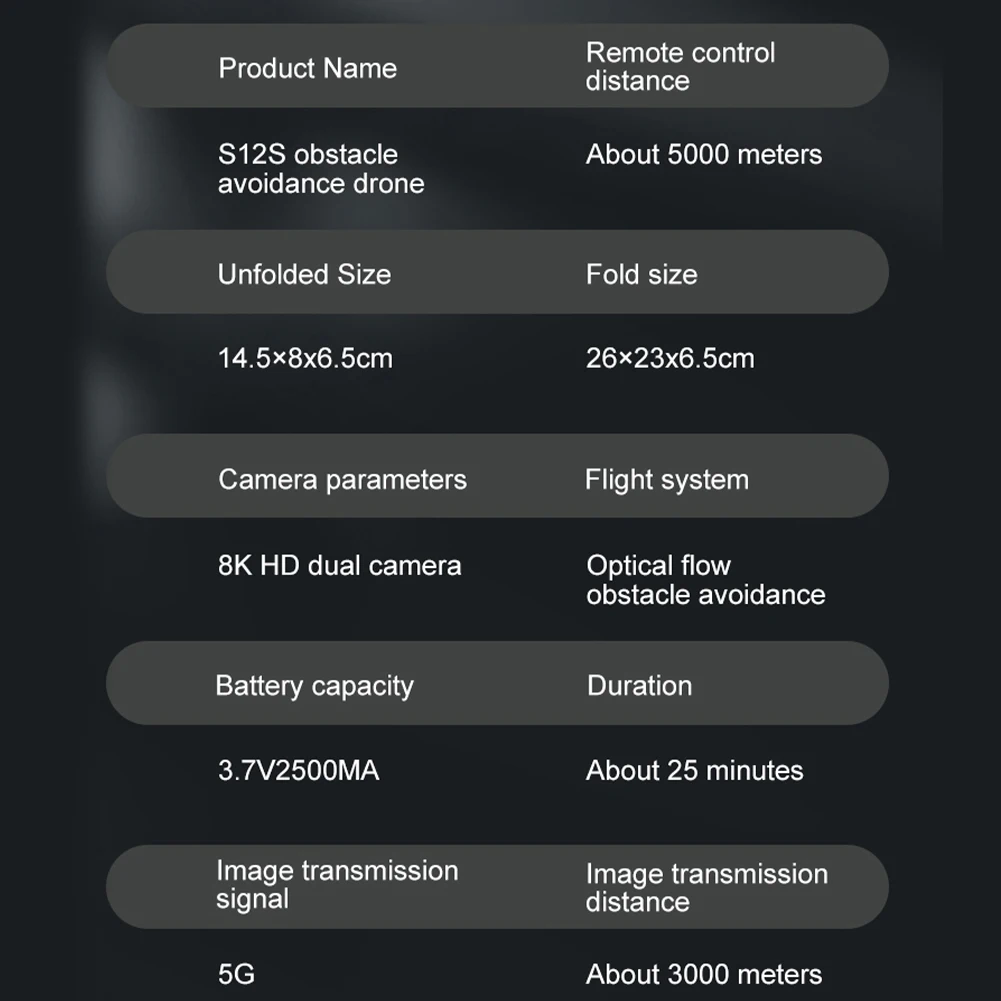
Task: Select the Image transmission distance header
Action: (x=706, y=887)
